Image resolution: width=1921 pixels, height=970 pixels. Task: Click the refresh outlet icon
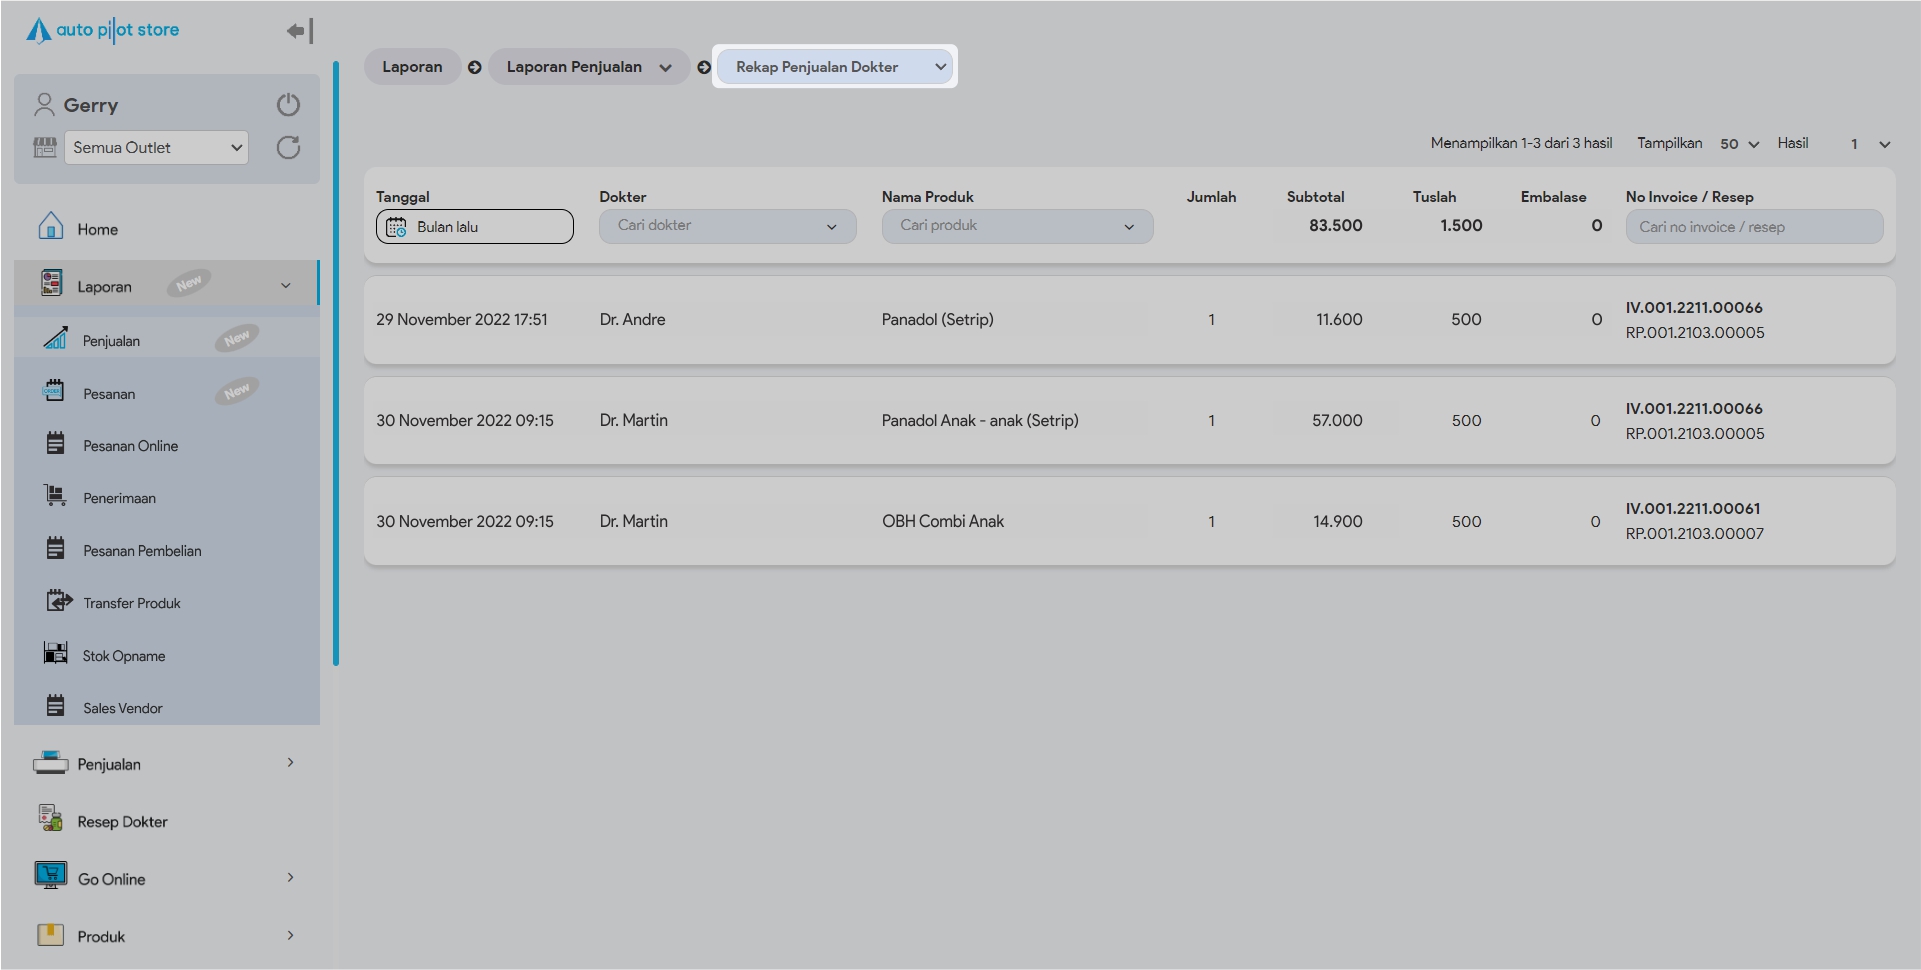click(288, 148)
